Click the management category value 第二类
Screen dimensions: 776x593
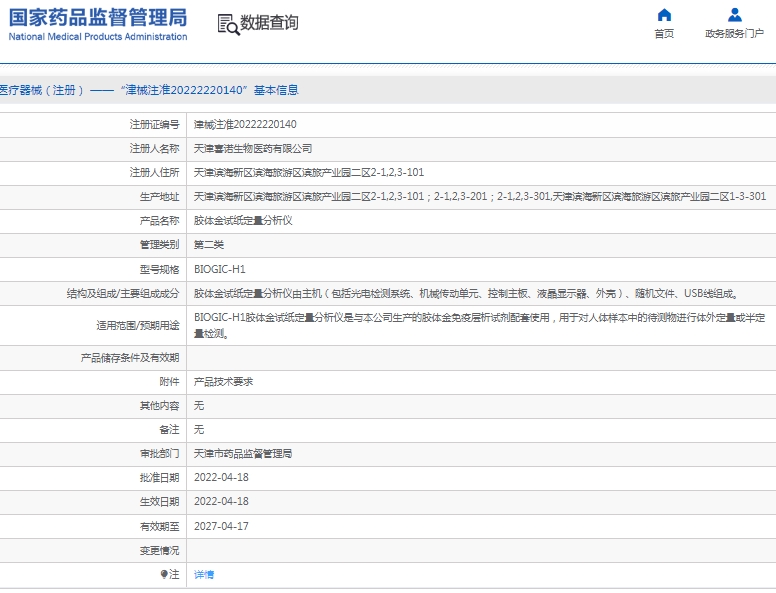(209, 245)
